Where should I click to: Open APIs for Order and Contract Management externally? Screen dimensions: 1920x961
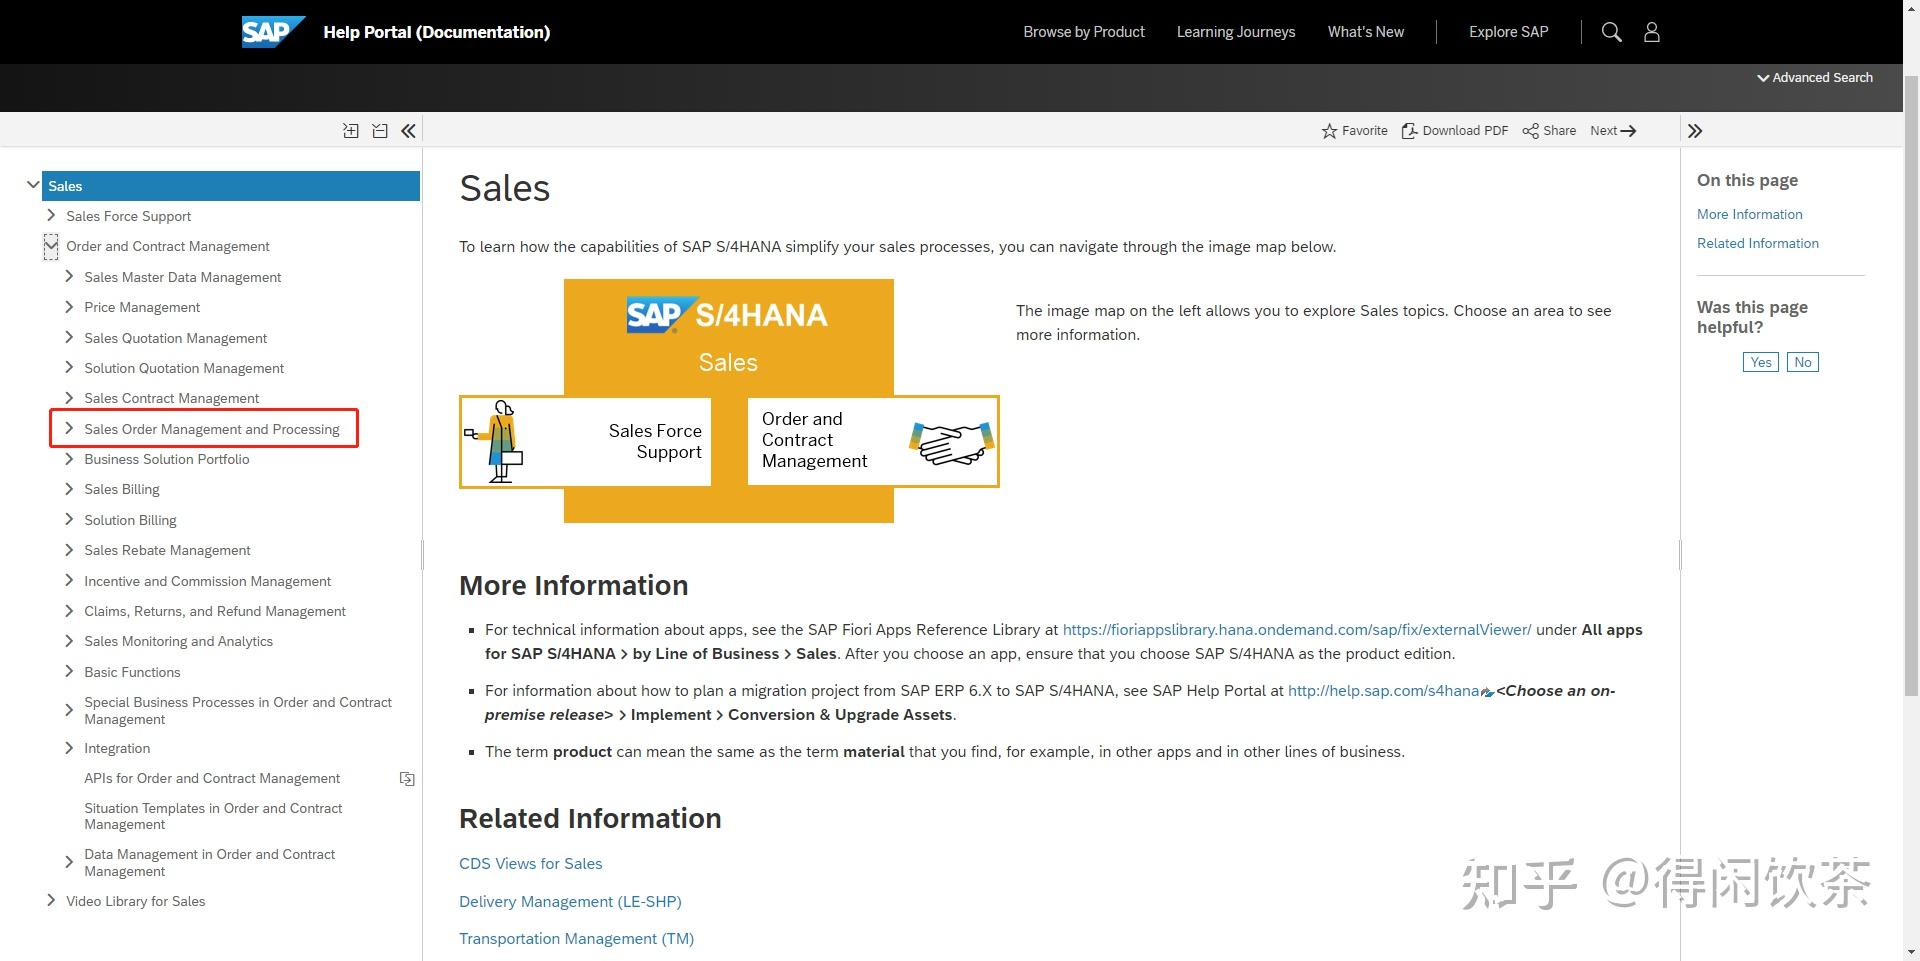click(x=406, y=778)
